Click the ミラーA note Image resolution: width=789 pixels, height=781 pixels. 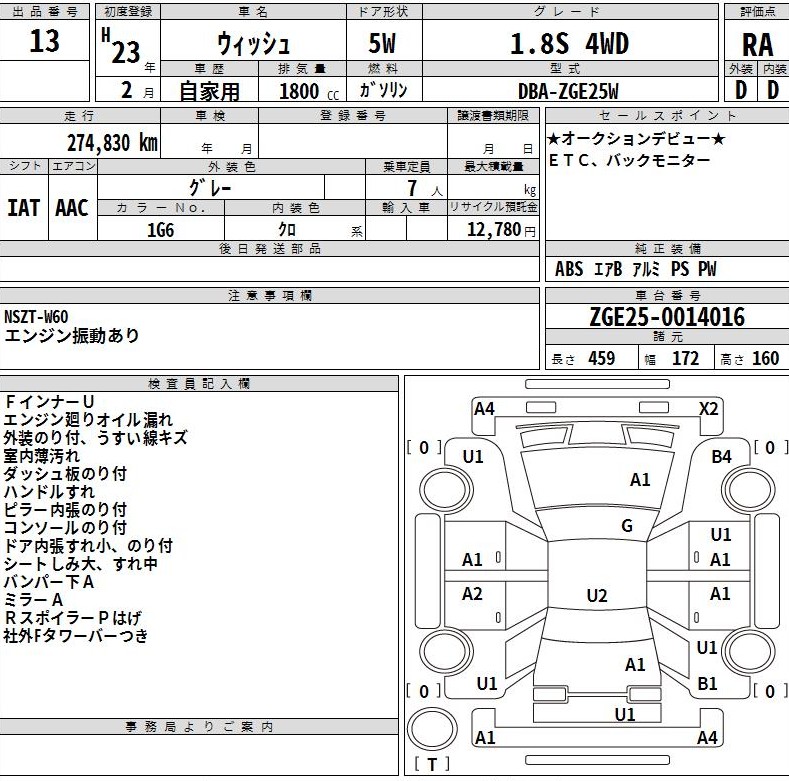34,600
